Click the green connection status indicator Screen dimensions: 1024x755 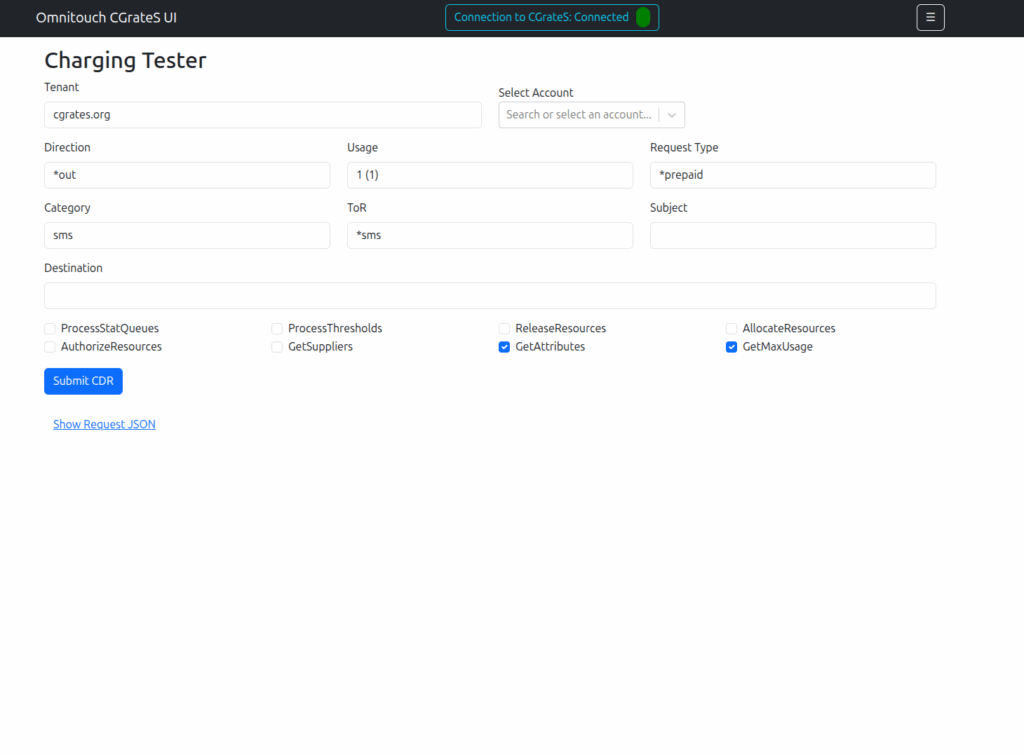(643, 17)
